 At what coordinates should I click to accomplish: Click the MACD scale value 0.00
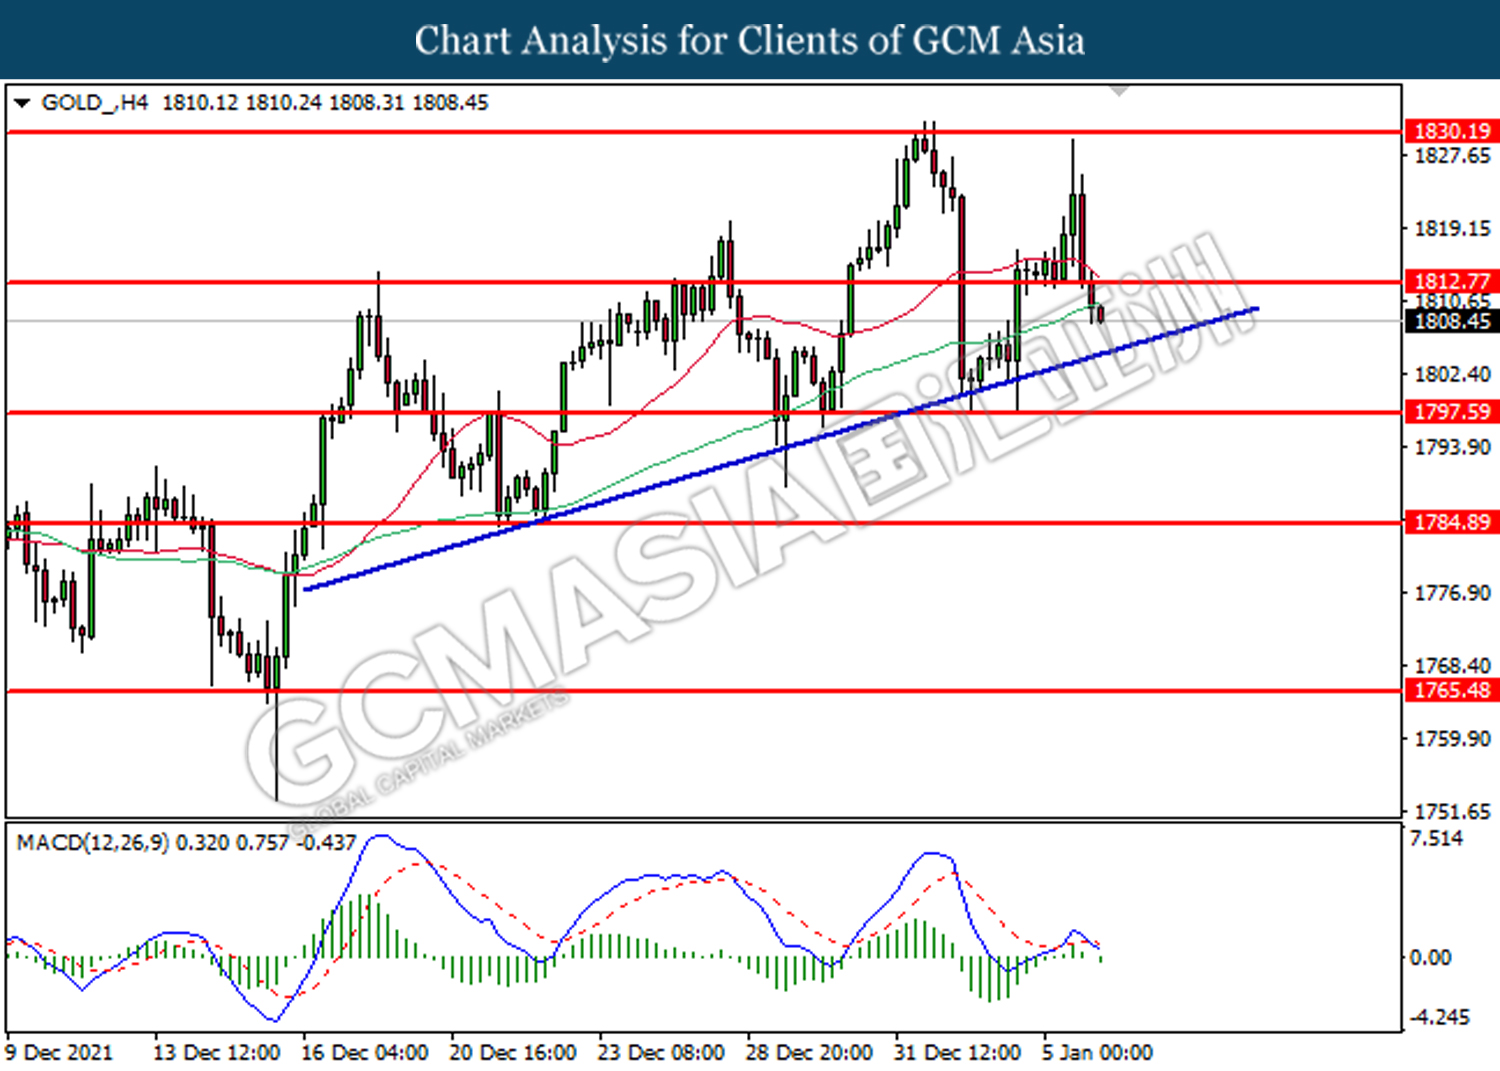coord(1430,958)
